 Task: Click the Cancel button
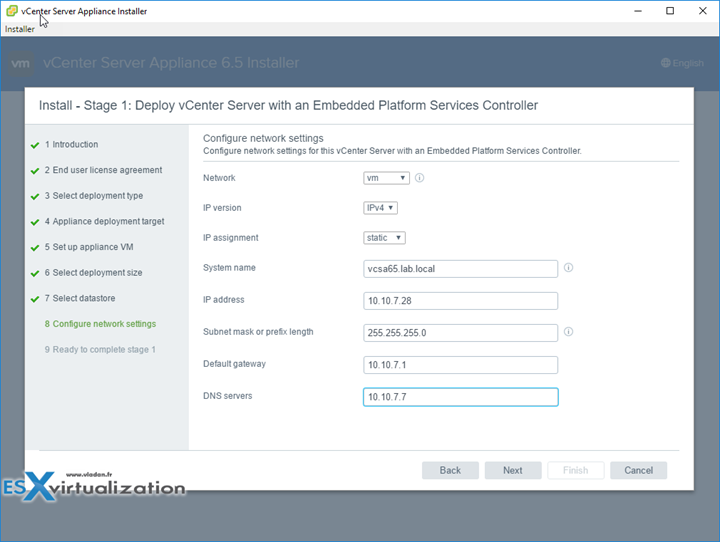[x=638, y=470]
